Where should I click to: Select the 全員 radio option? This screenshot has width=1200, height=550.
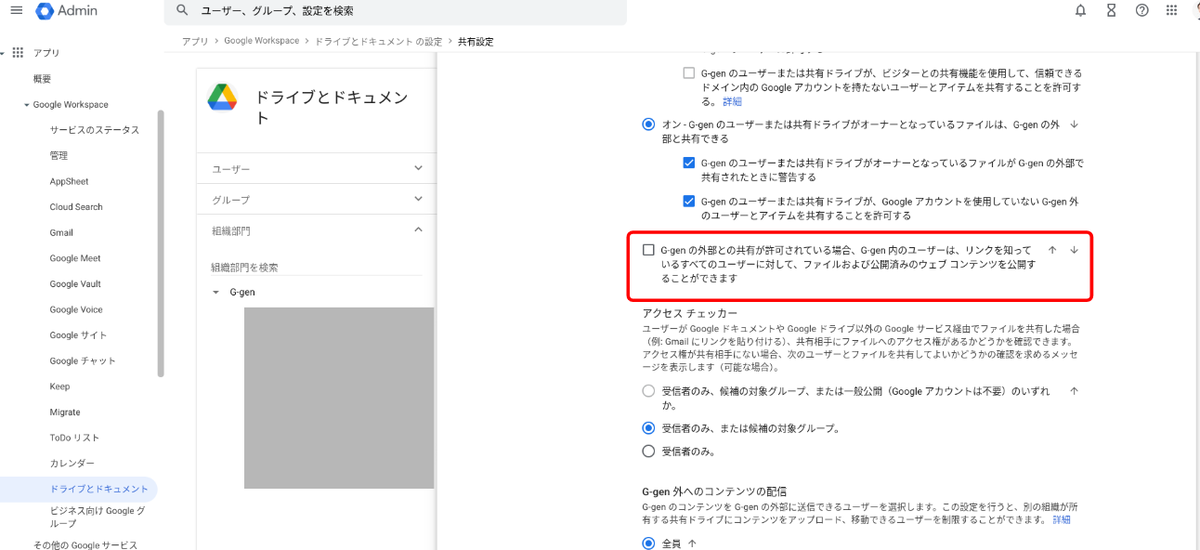(x=648, y=544)
